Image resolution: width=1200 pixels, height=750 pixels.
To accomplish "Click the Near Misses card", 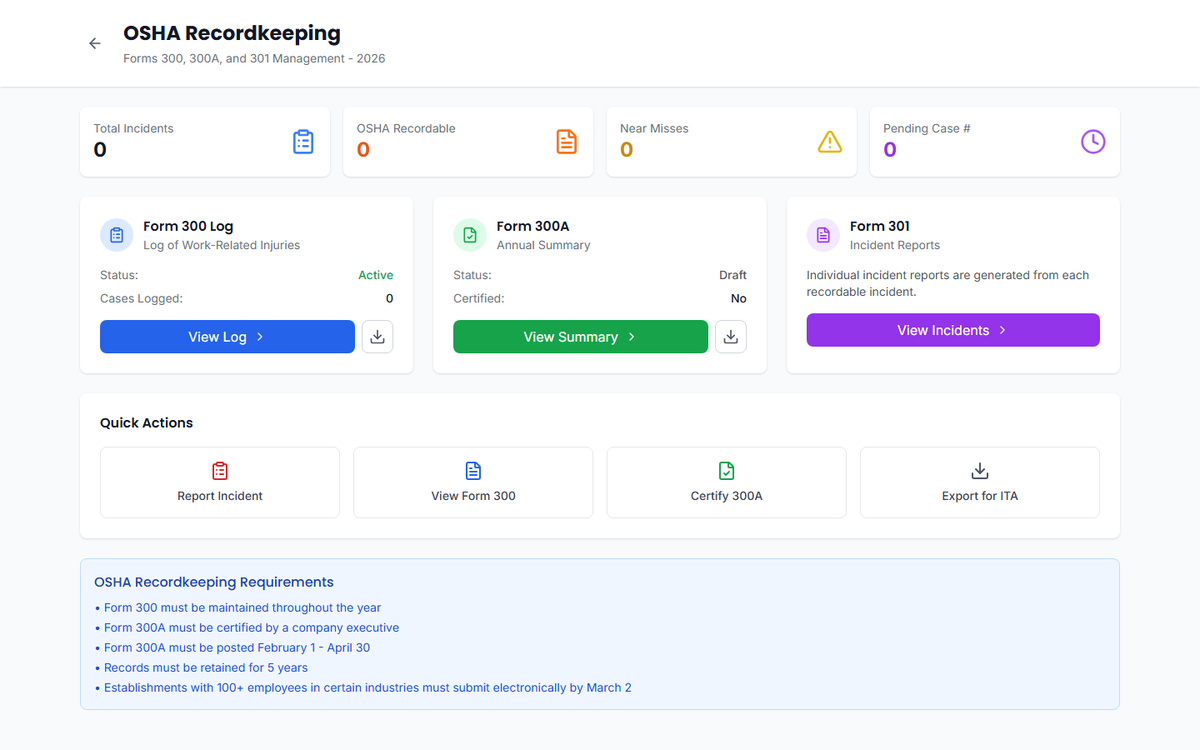I will (732, 142).
